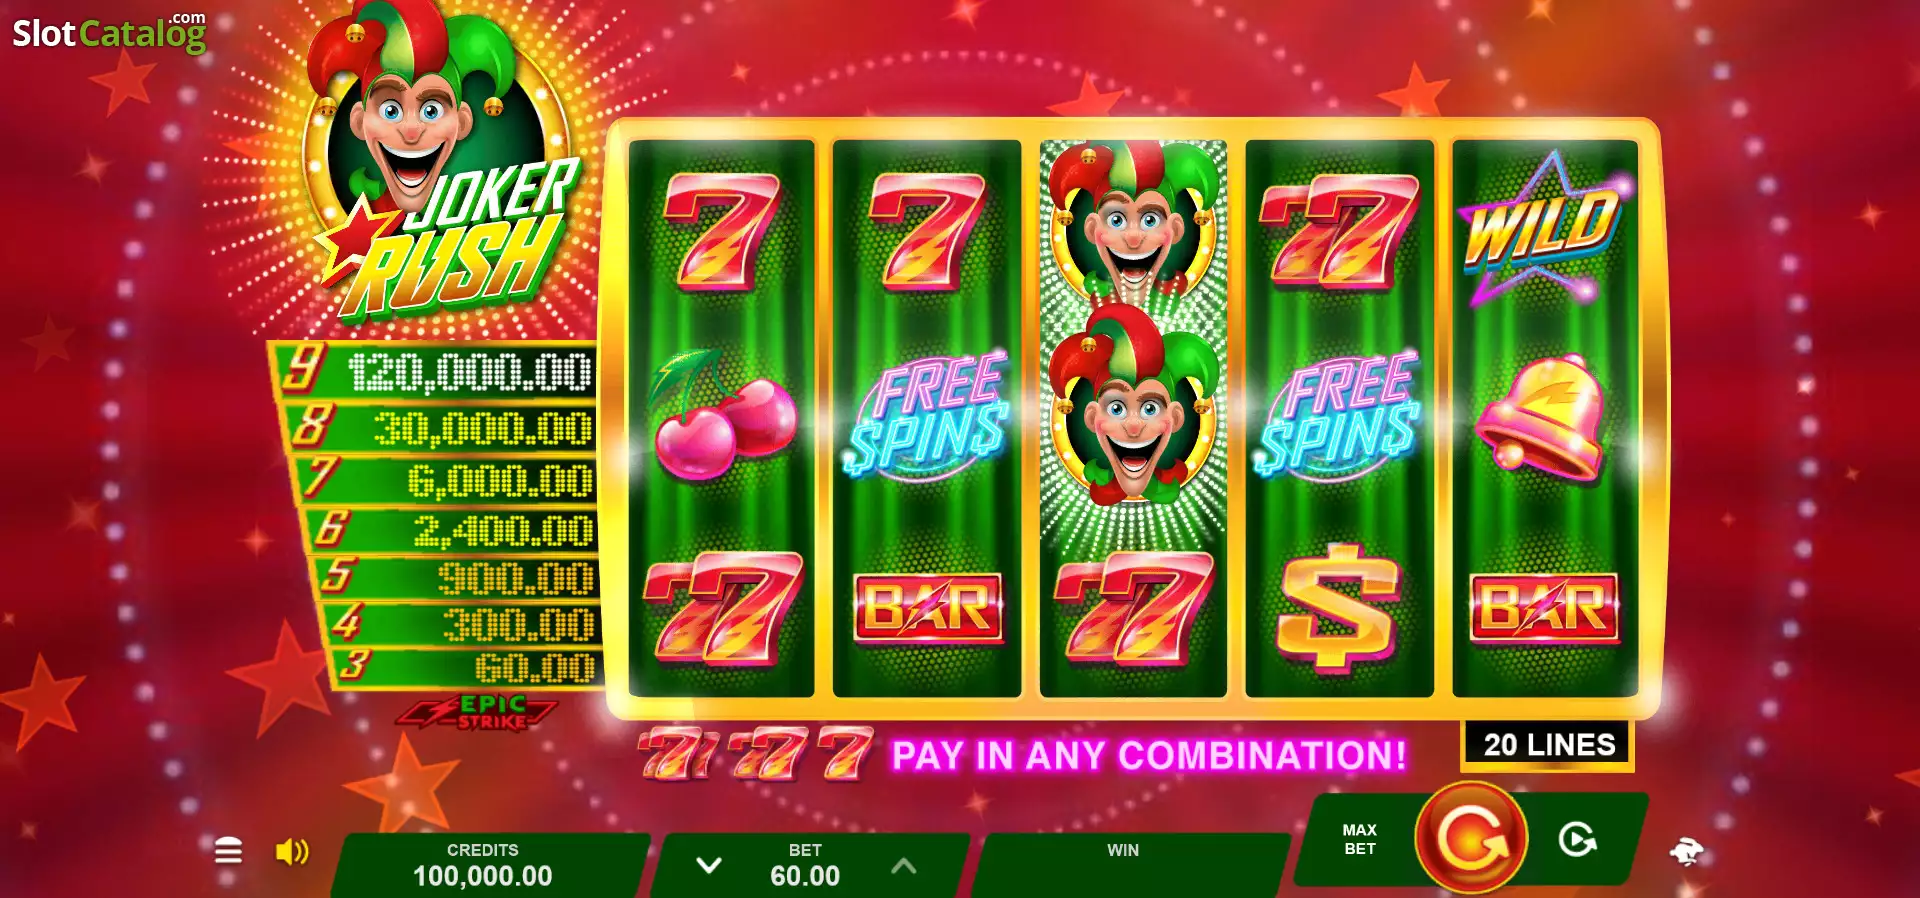
Task: Click the Max Bet button
Action: [1359, 840]
